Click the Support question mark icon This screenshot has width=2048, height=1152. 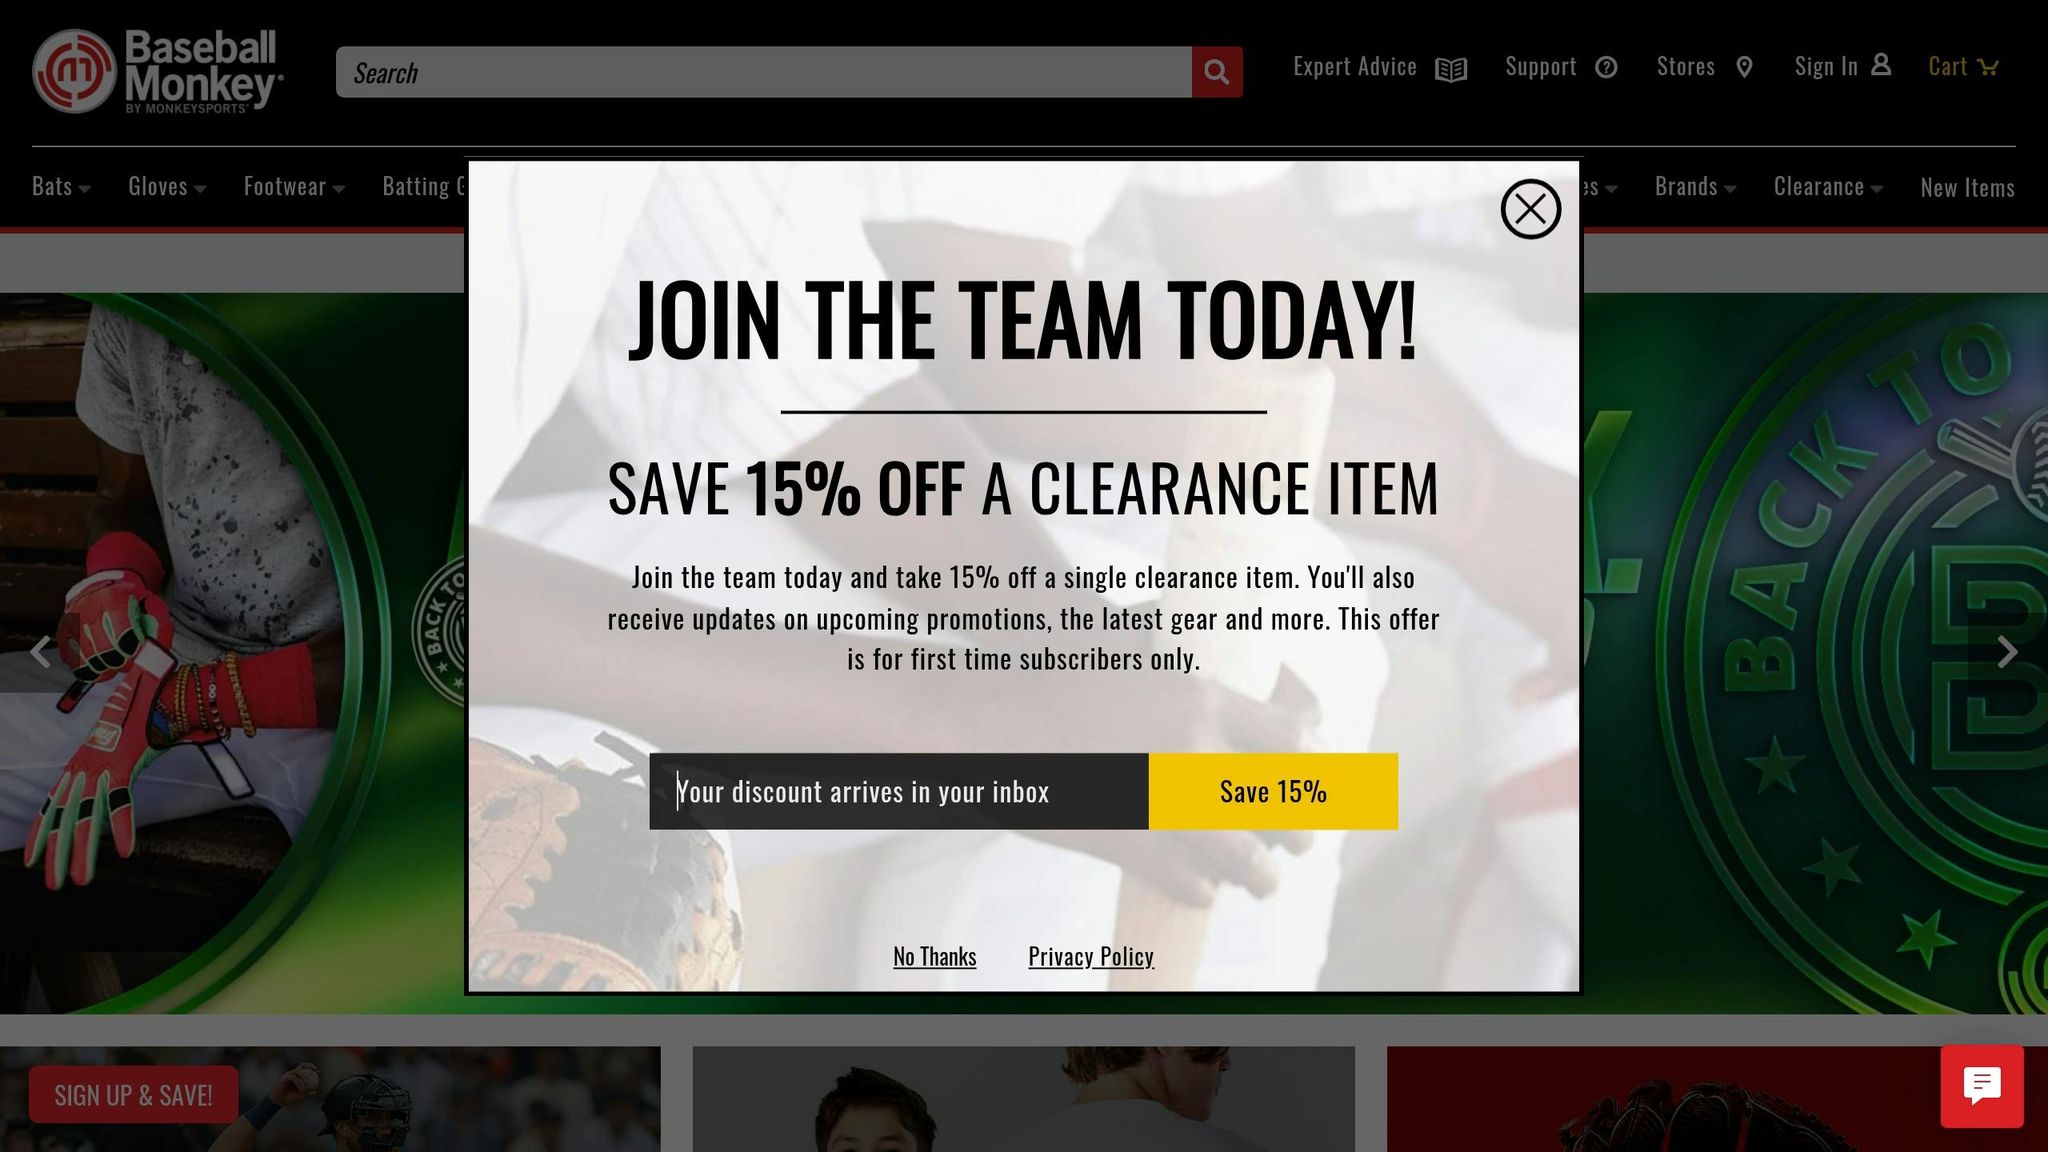coord(1606,67)
